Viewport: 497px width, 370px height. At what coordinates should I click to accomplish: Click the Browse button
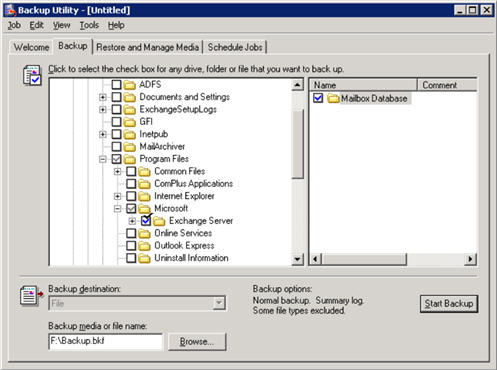tap(197, 341)
